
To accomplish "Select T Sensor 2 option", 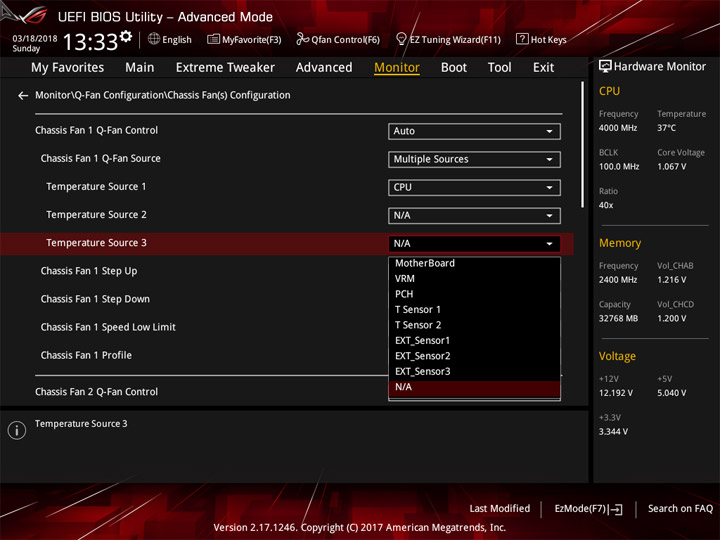I will click(474, 325).
